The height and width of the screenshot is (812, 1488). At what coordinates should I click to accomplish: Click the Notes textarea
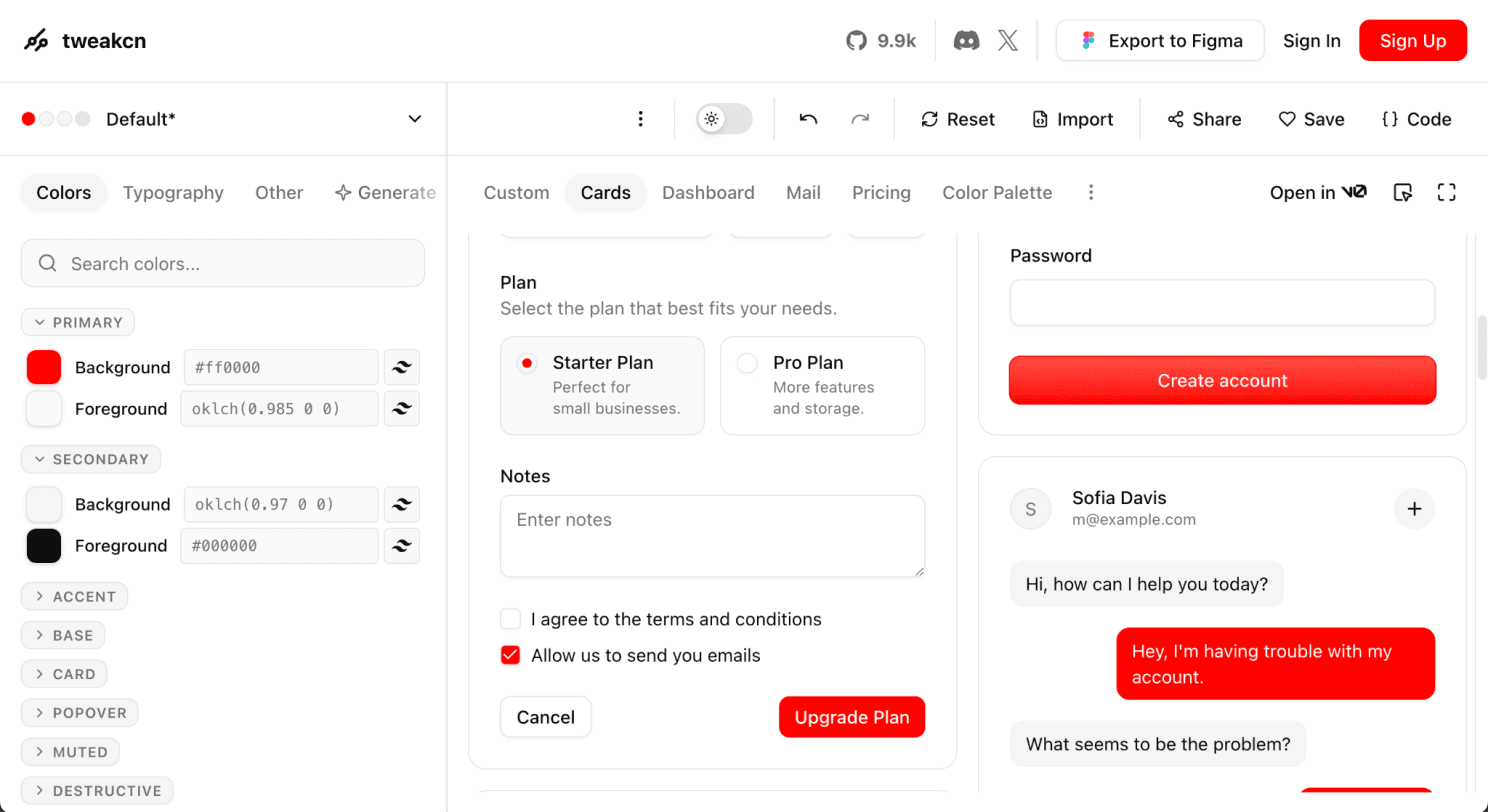coord(713,536)
